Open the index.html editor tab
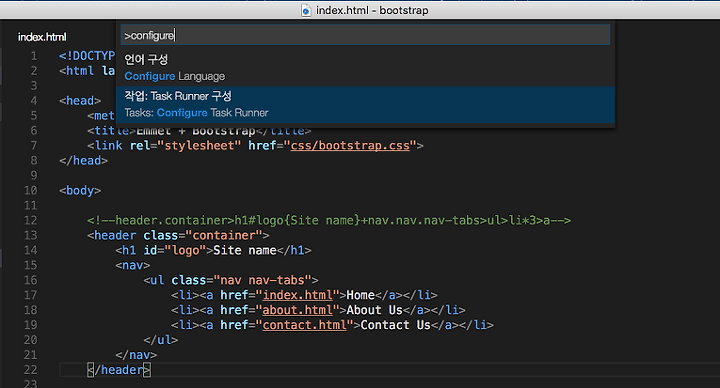The height and width of the screenshot is (388, 720). point(42,37)
